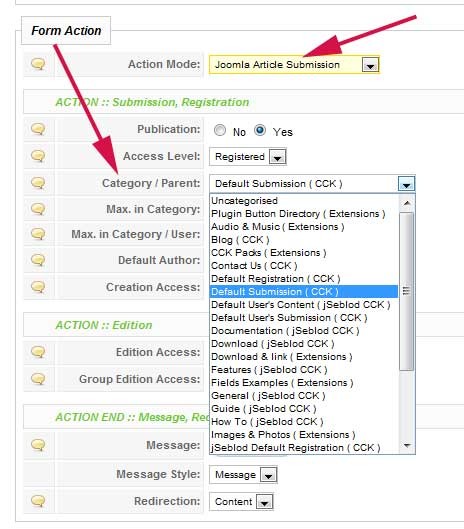Choose Audio & Music ( Extensions )
Viewport: 464px width, 529px height.
304,227
